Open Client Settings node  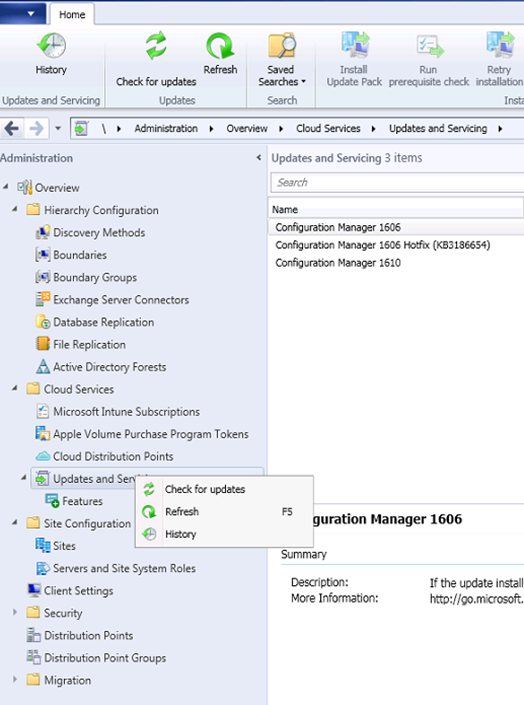coord(70,590)
